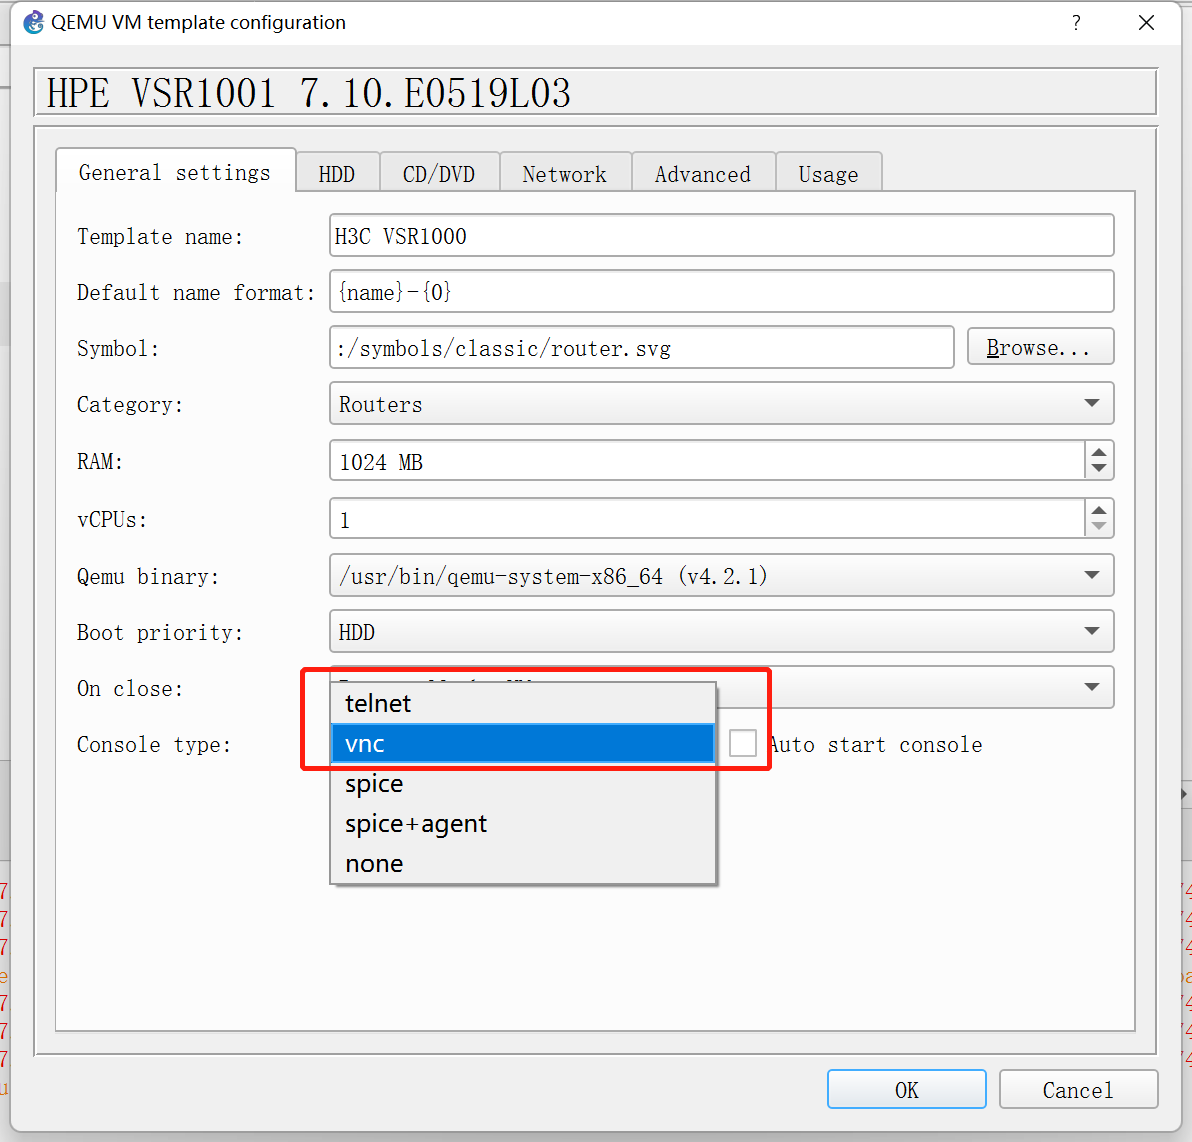Viewport: 1192px width, 1142px height.
Task: Click the Symbol path field
Action: pyautogui.click(x=642, y=347)
